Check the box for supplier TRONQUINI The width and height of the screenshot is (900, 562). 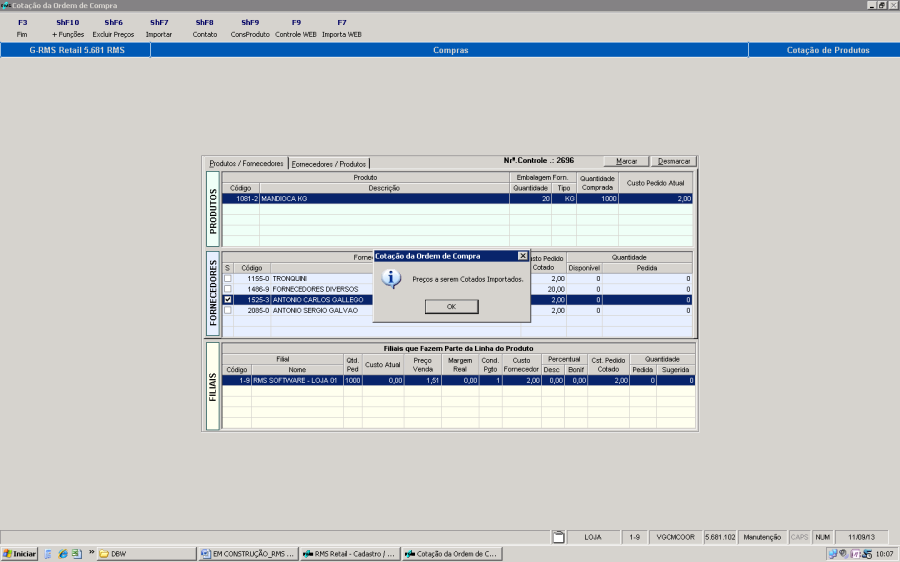[227, 278]
